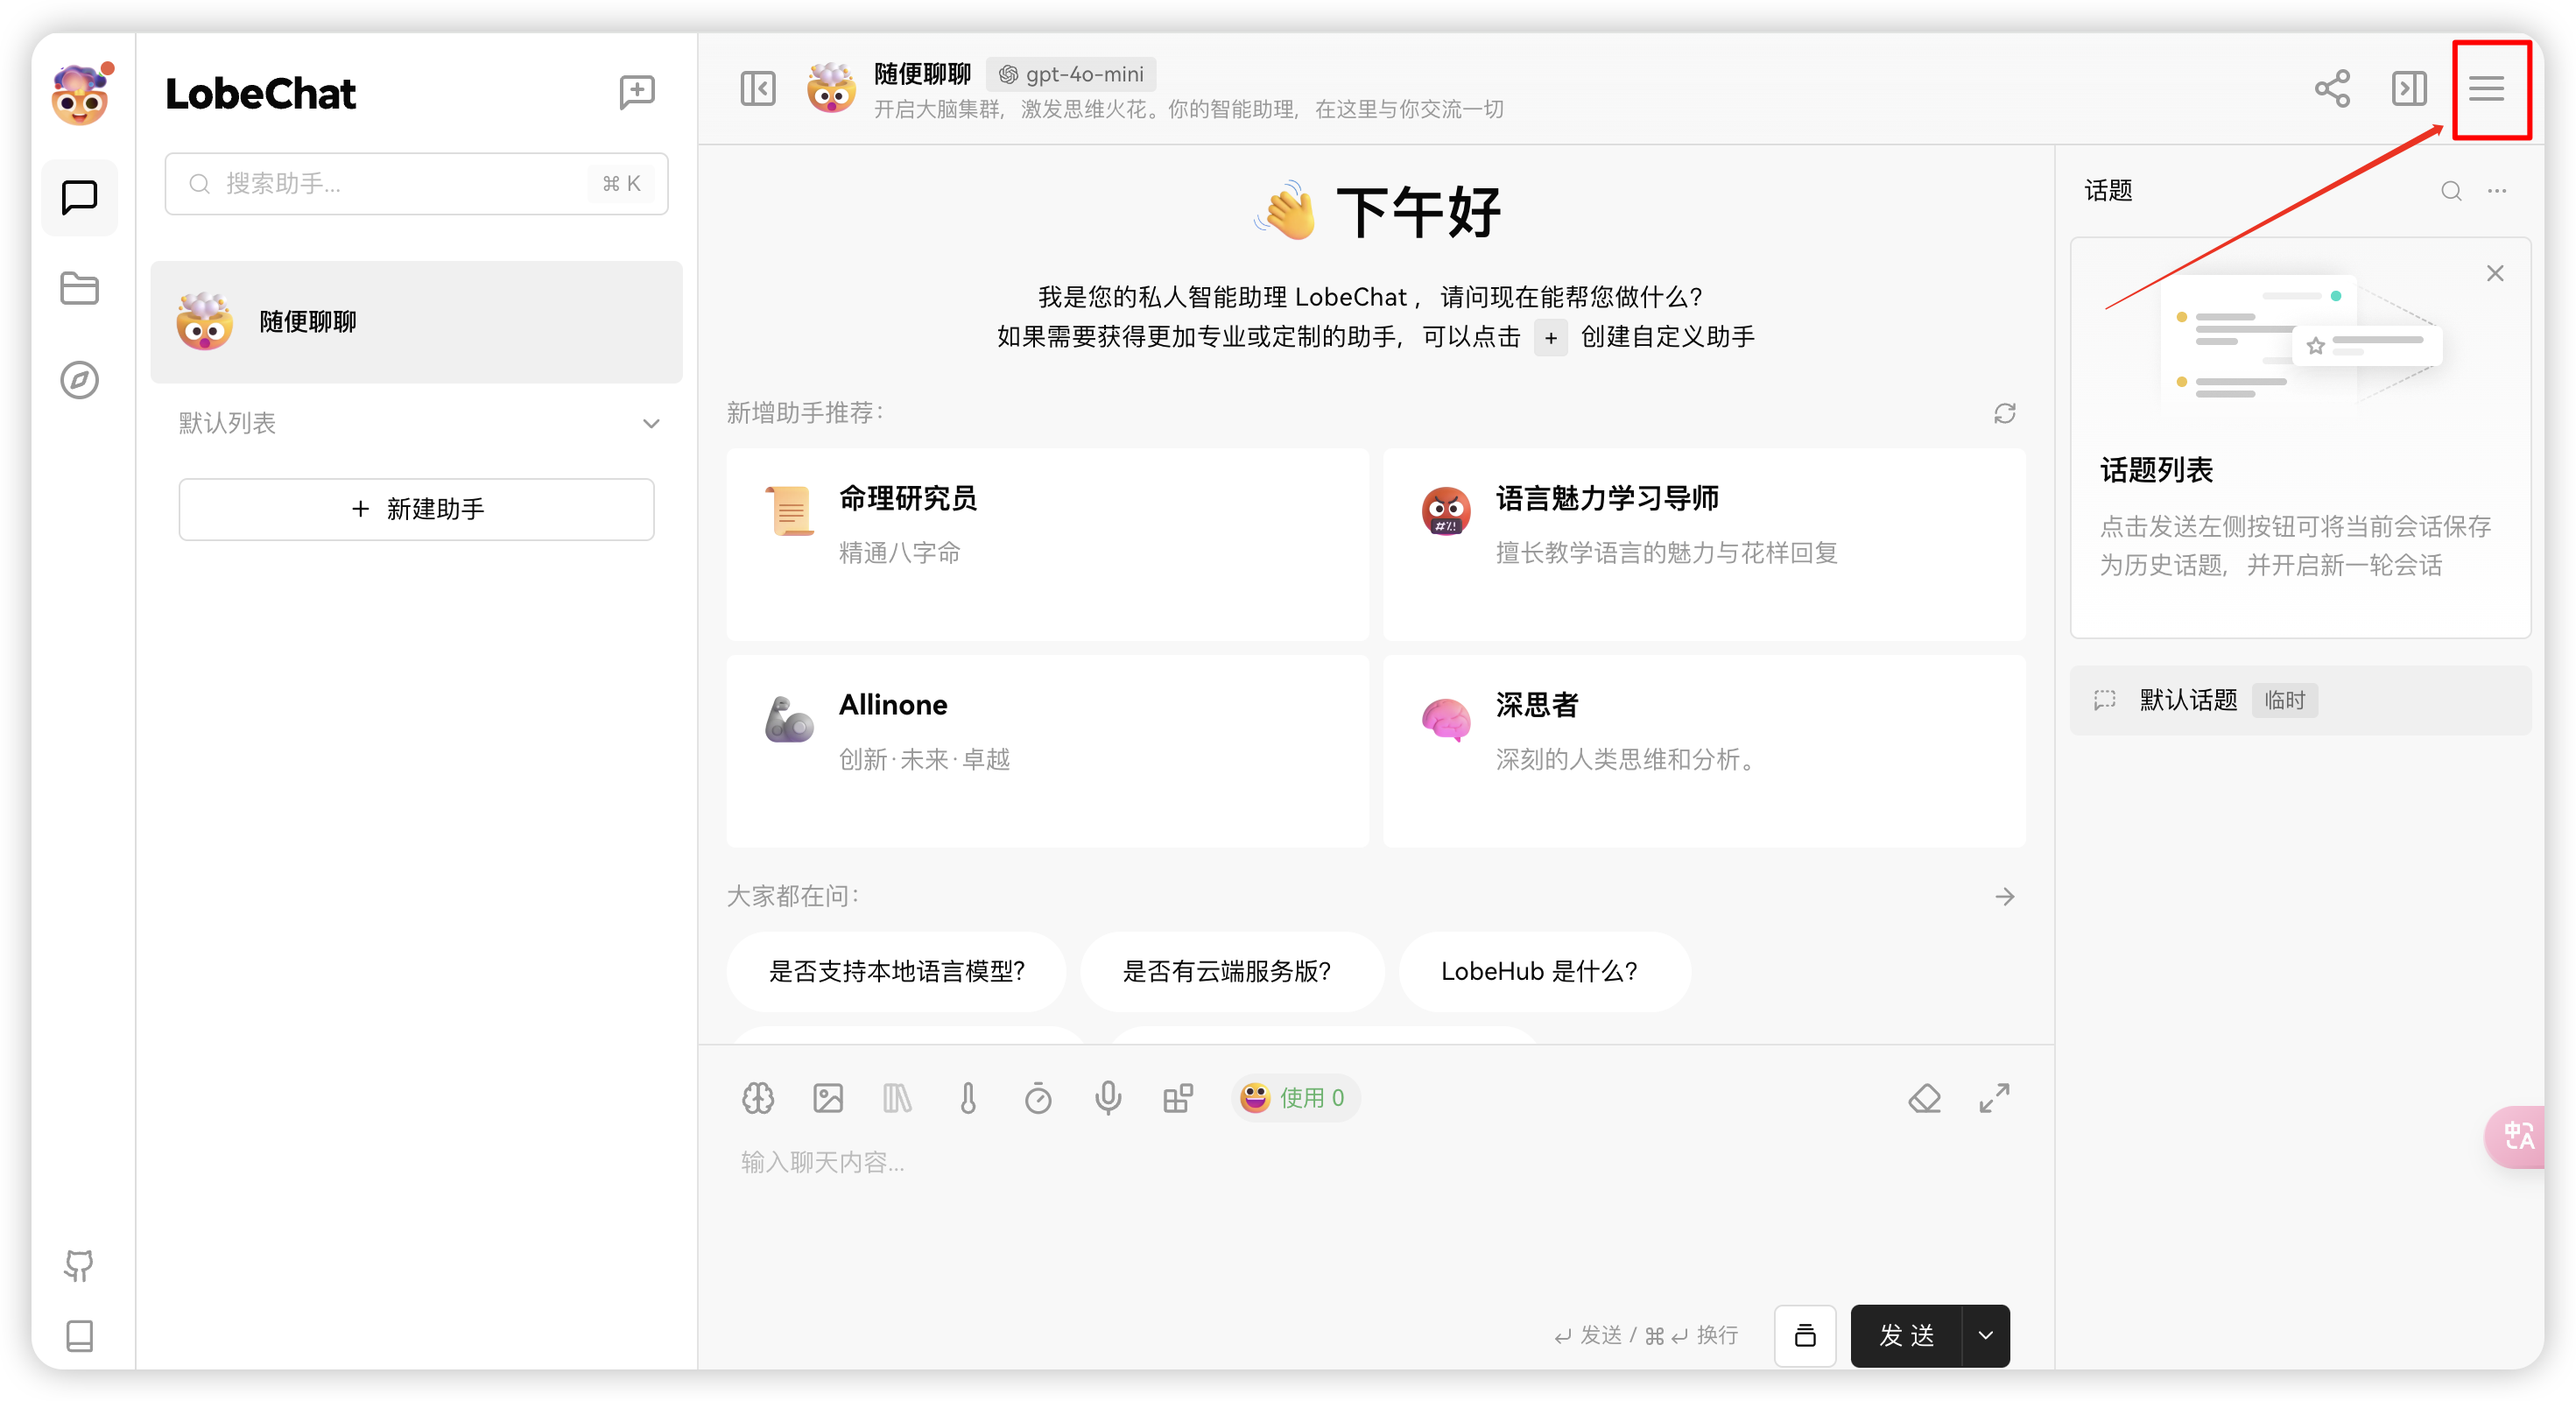
Task: Click 新建助手 button
Action: [x=417, y=509]
